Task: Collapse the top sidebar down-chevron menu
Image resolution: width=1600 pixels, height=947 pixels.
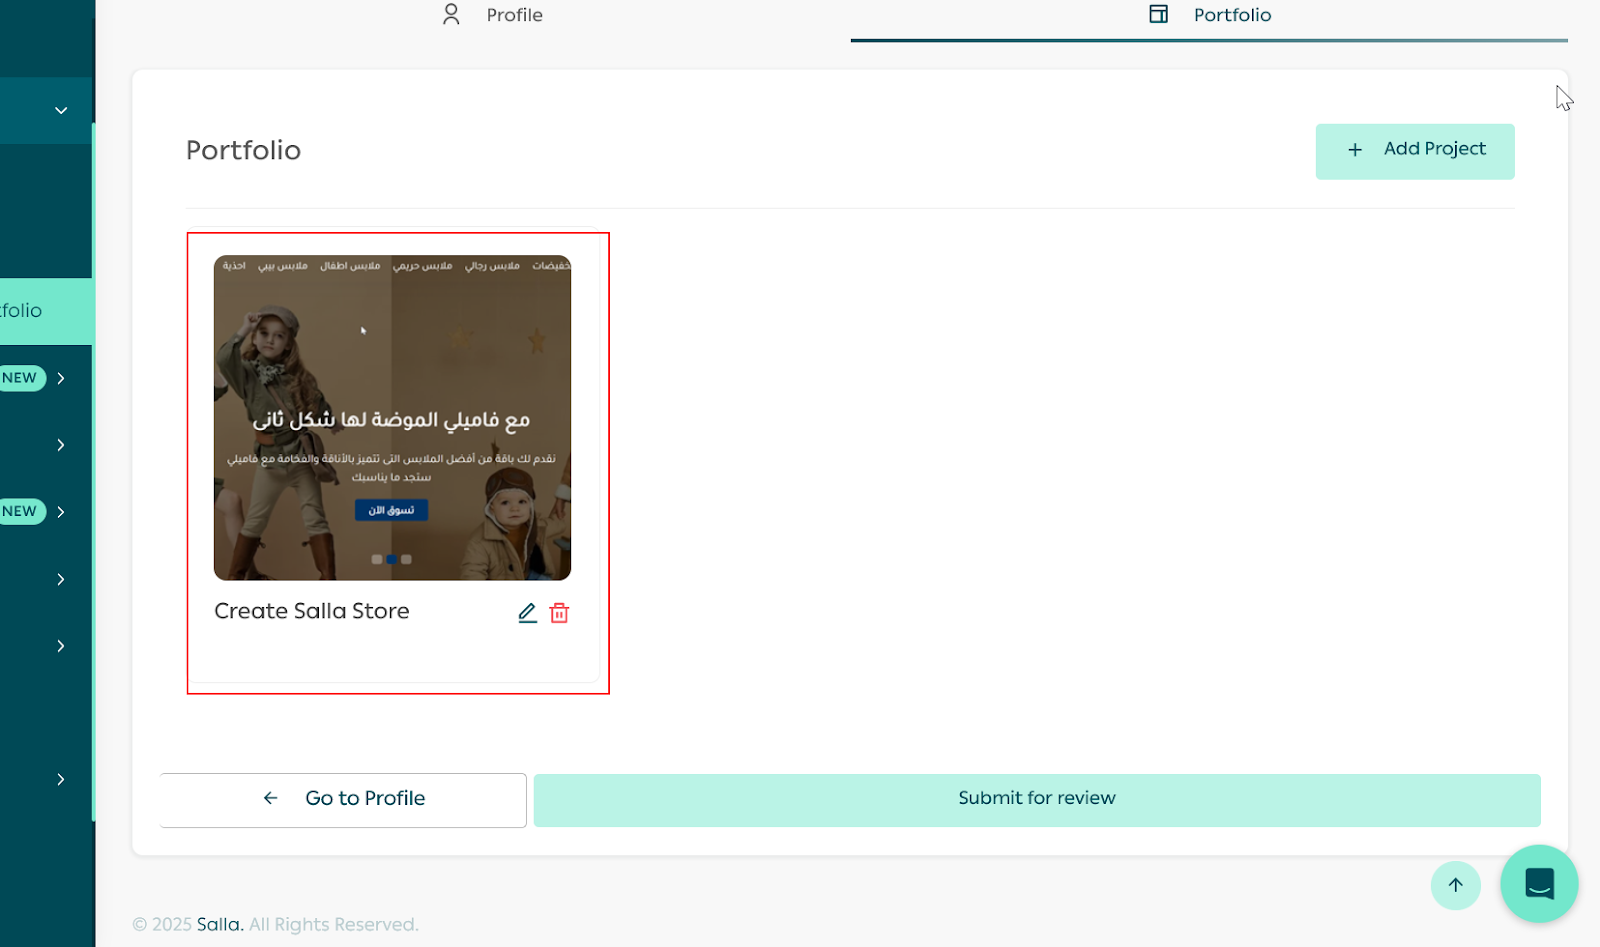Action: tap(61, 110)
